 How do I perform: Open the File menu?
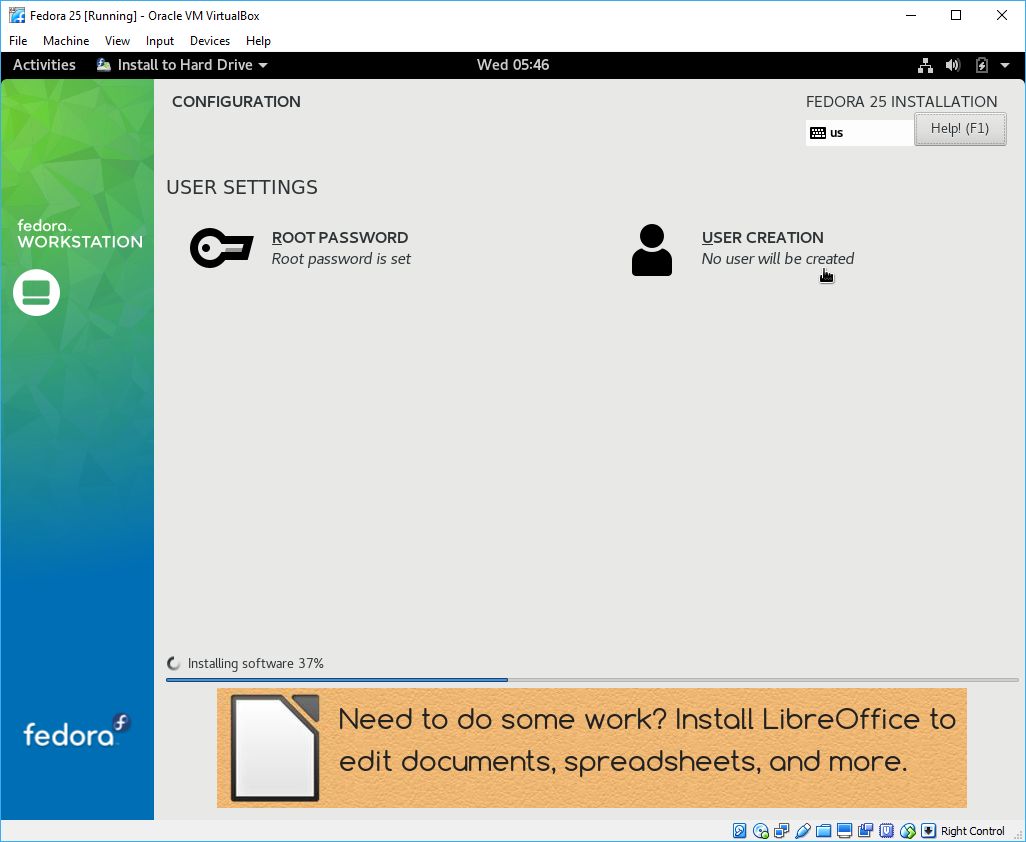point(18,41)
